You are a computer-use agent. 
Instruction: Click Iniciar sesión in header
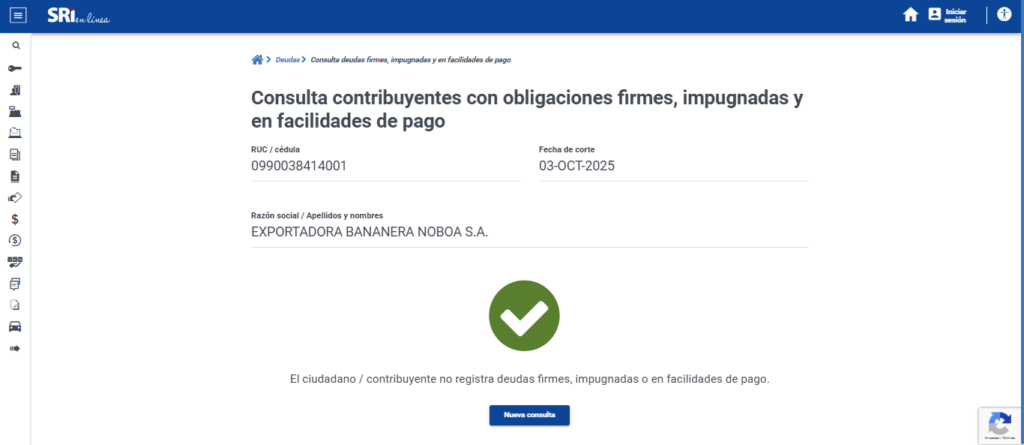[947, 15]
